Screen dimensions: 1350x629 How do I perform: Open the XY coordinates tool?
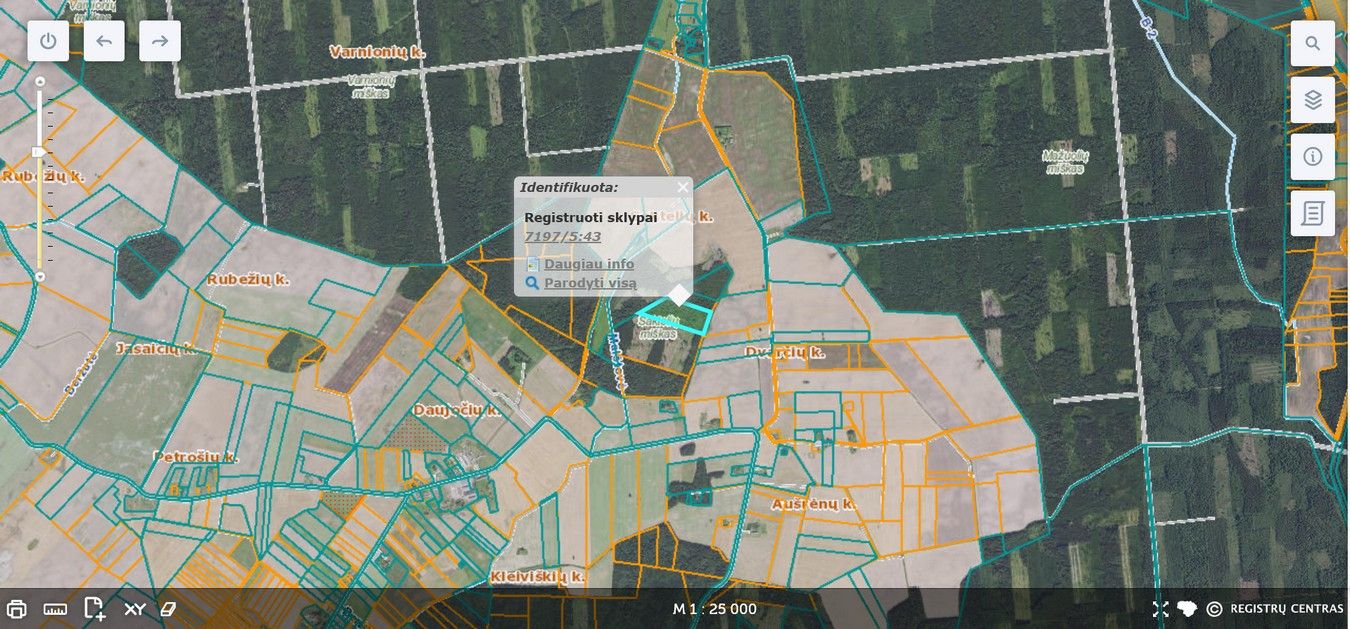[x=135, y=609]
